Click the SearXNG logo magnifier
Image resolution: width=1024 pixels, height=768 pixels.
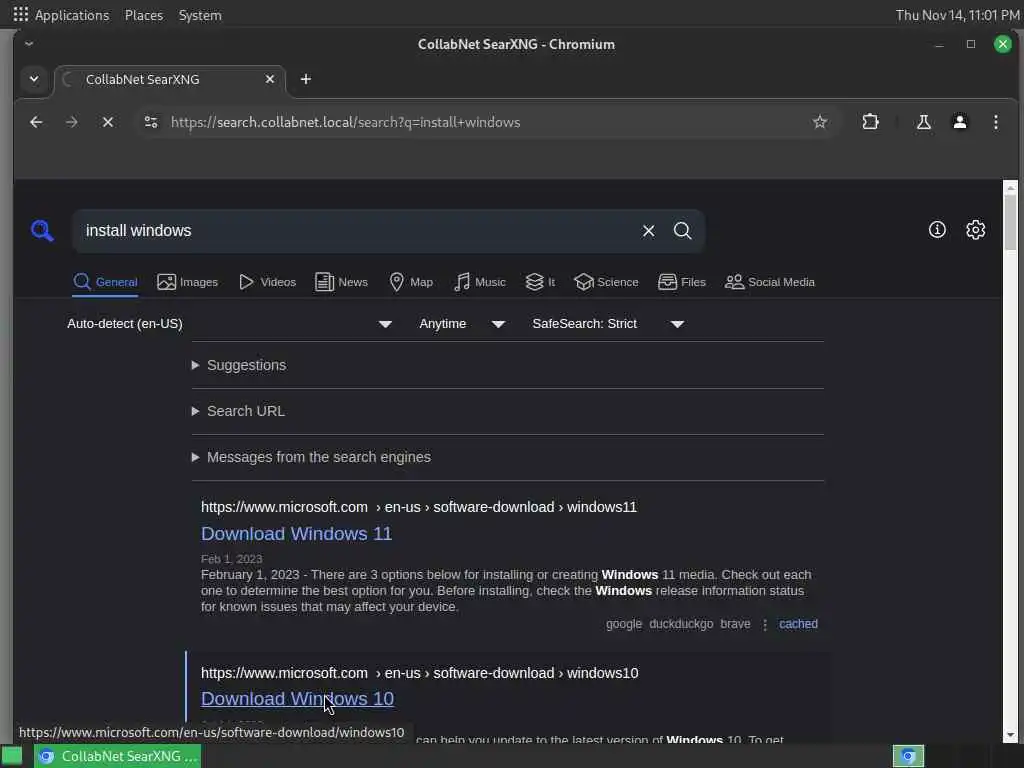click(42, 231)
